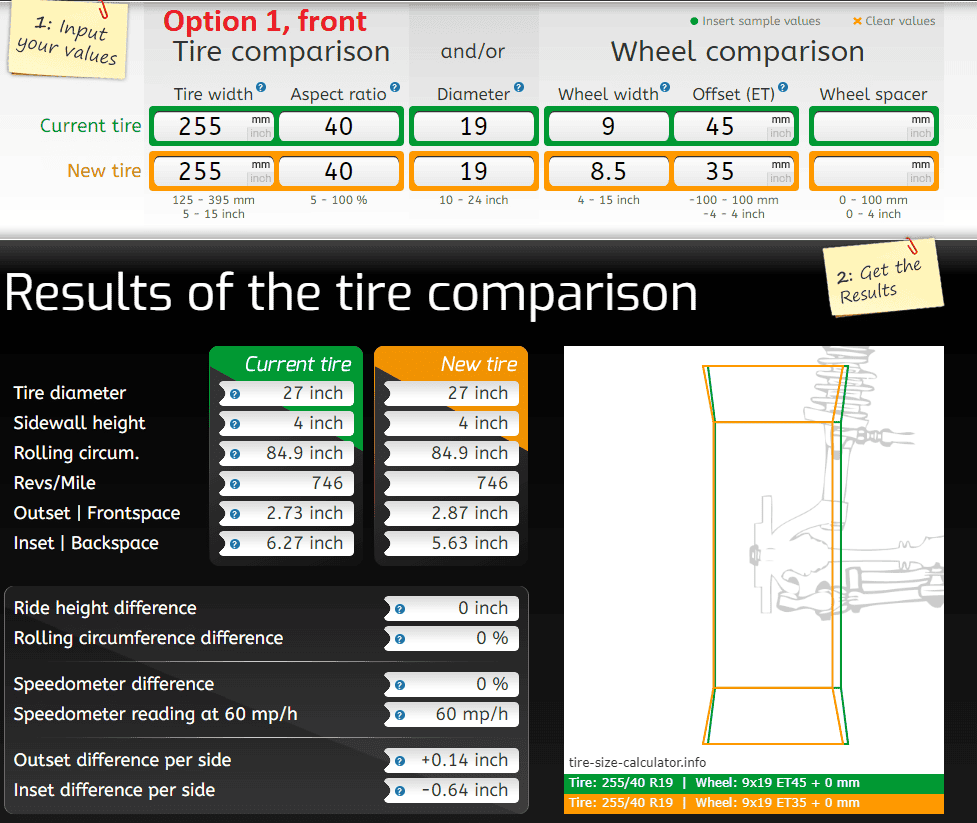Show help for Rolling circumference difference
This screenshot has width=977, height=823.
pyautogui.click(x=400, y=639)
